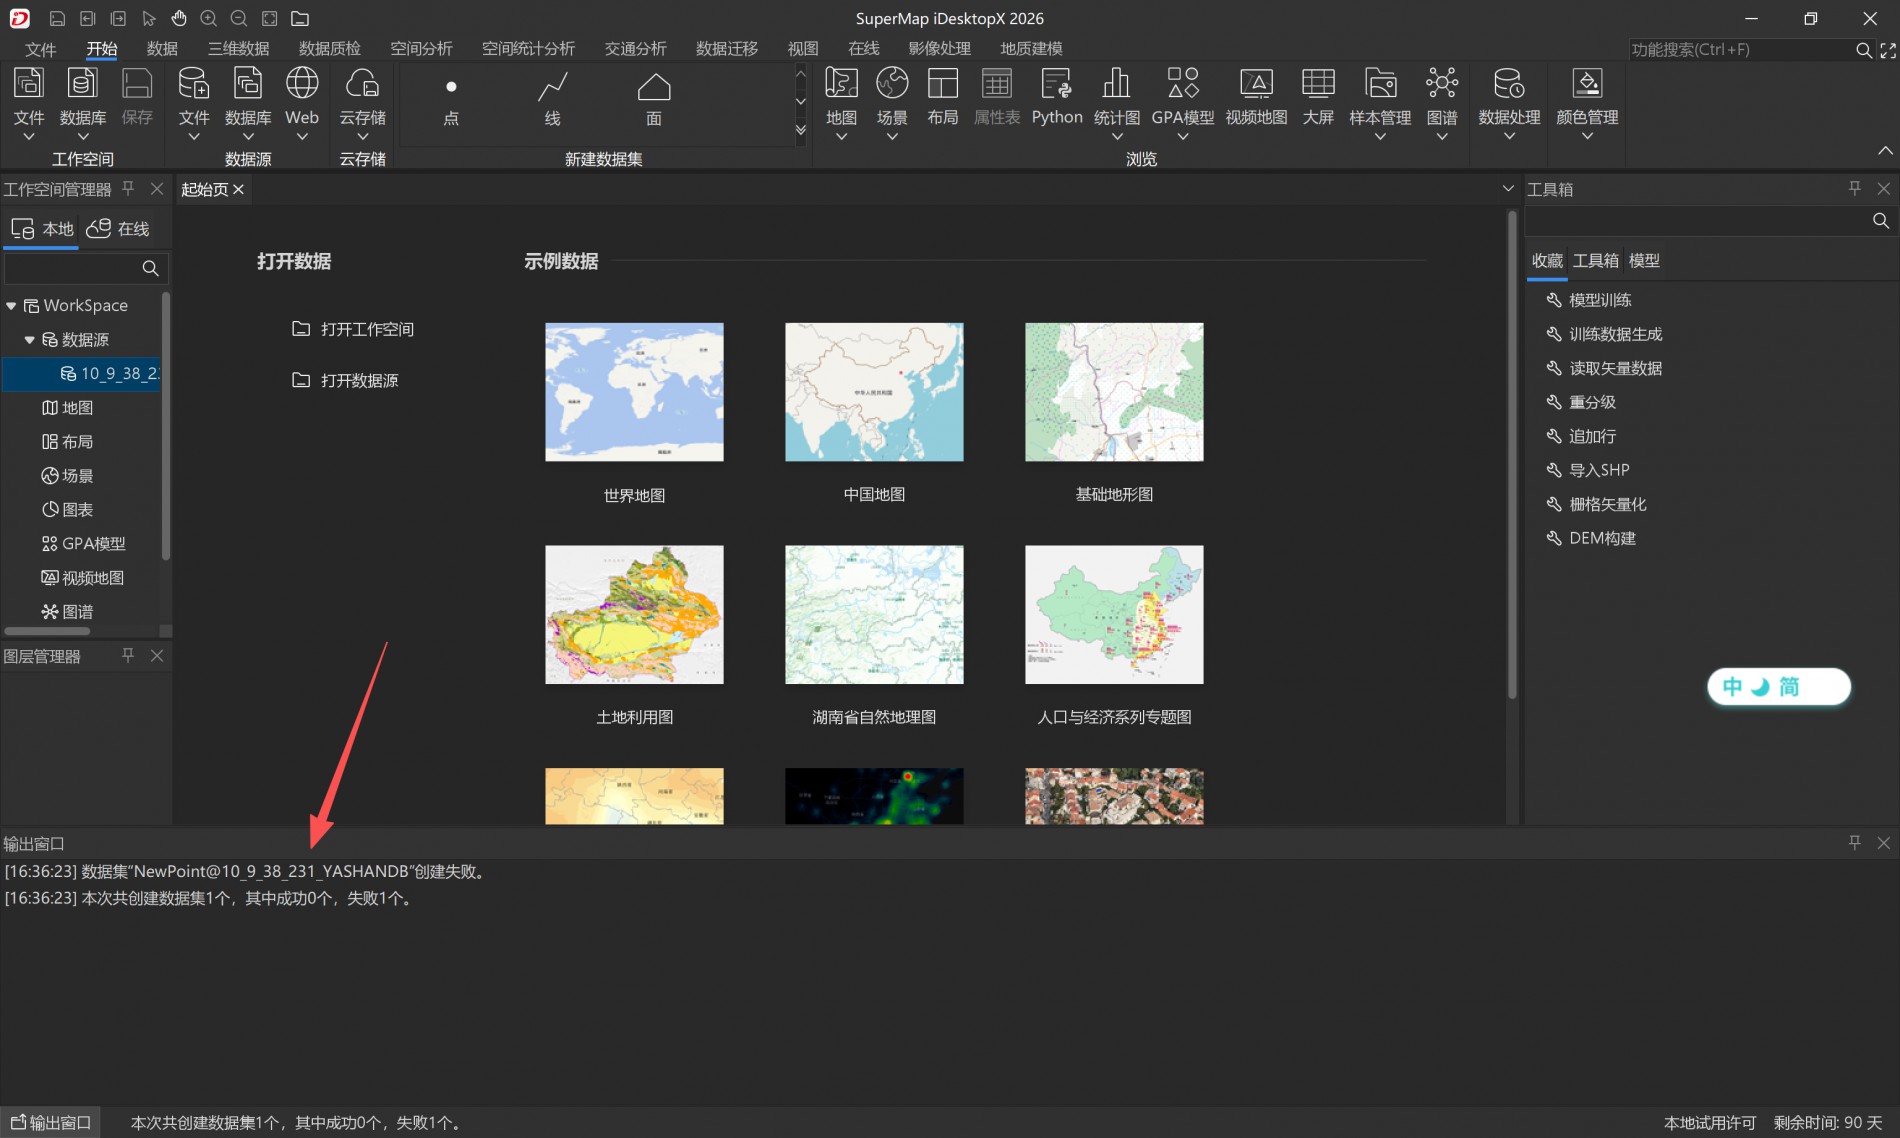Viewport: 1900px width, 1138px height.
Task: Switch to the 空间分析 ribbon tab
Action: click(421, 49)
